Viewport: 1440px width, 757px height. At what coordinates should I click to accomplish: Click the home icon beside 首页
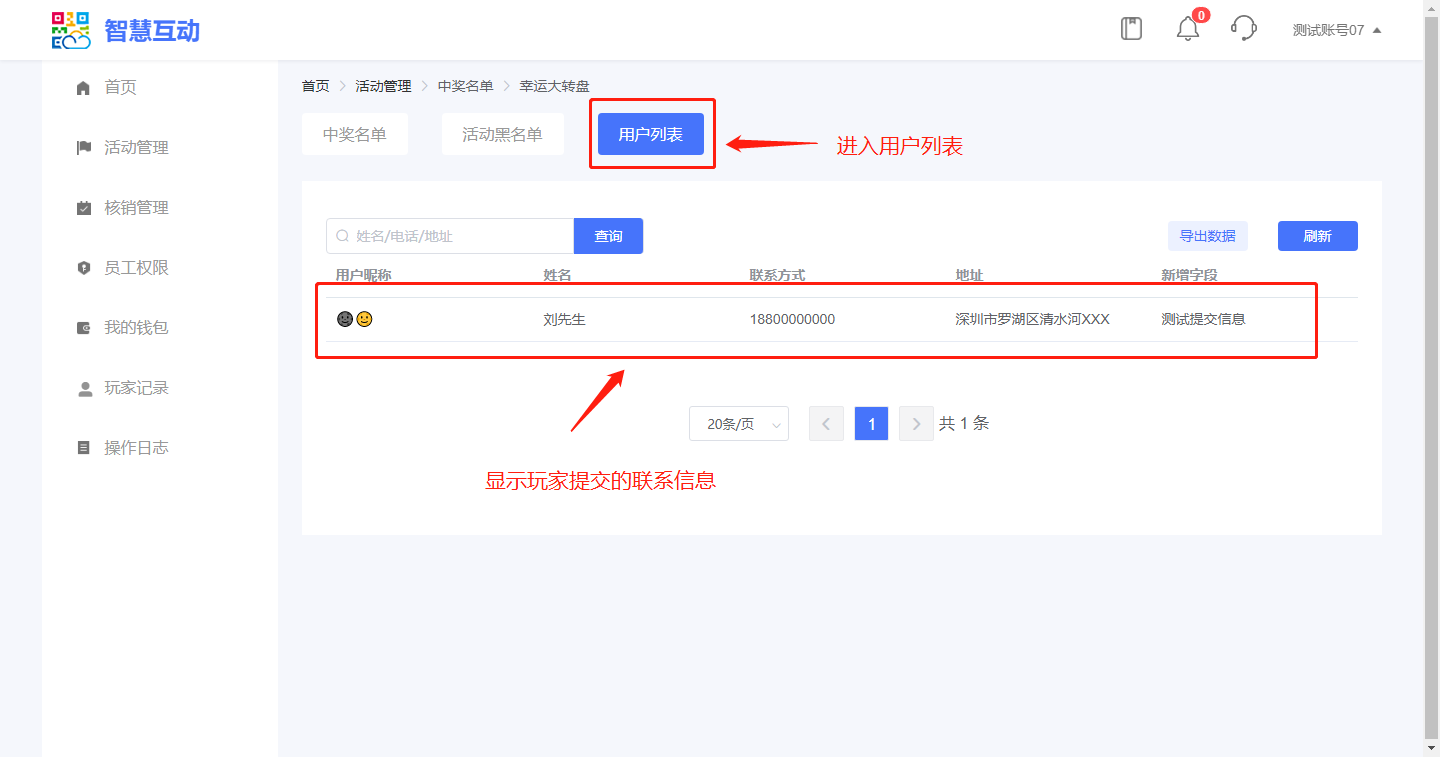point(84,88)
